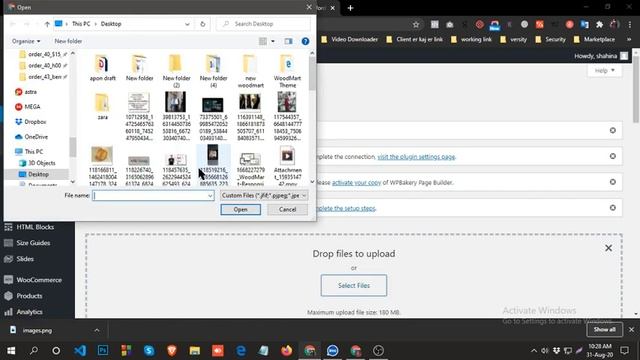Open Visual Studio Code from the taskbar
The image size is (640, 360).
tap(80, 351)
